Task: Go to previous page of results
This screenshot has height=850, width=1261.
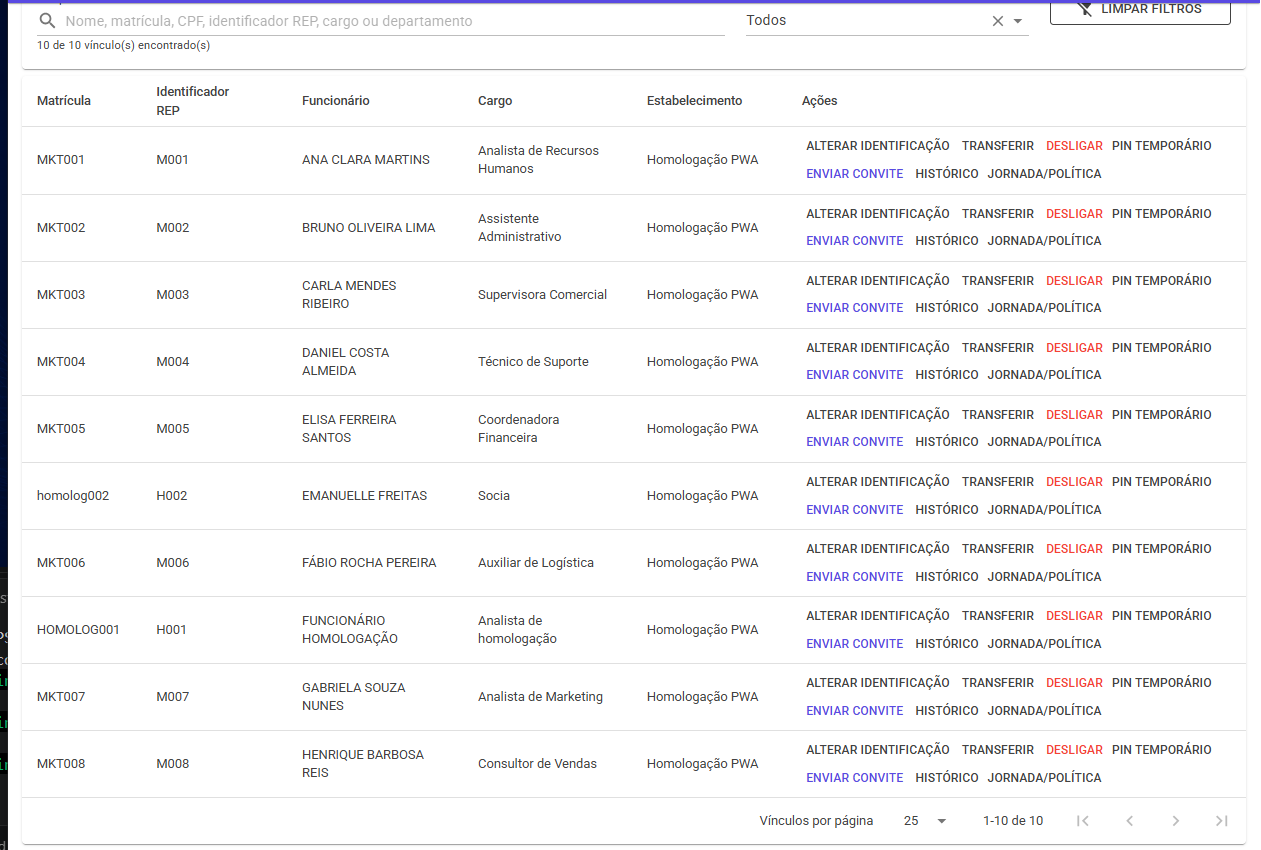Action: 1129,821
